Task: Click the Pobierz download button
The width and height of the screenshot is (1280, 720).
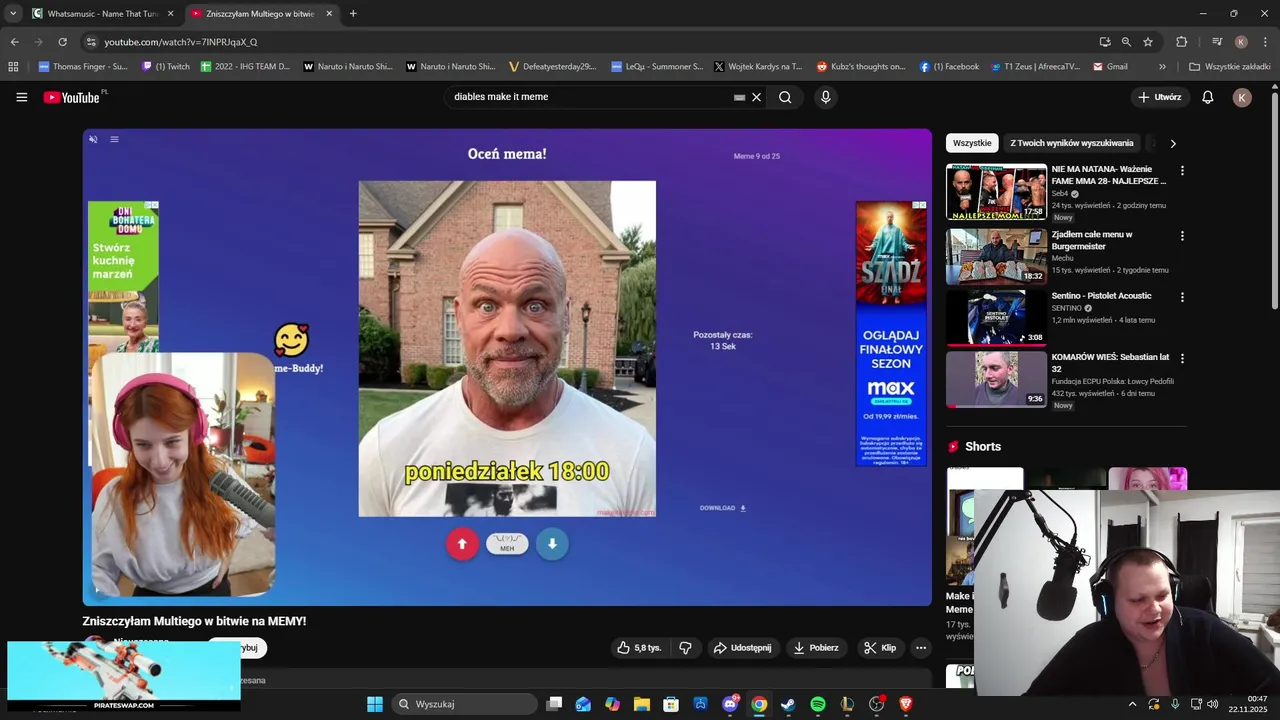Action: pyautogui.click(x=816, y=648)
